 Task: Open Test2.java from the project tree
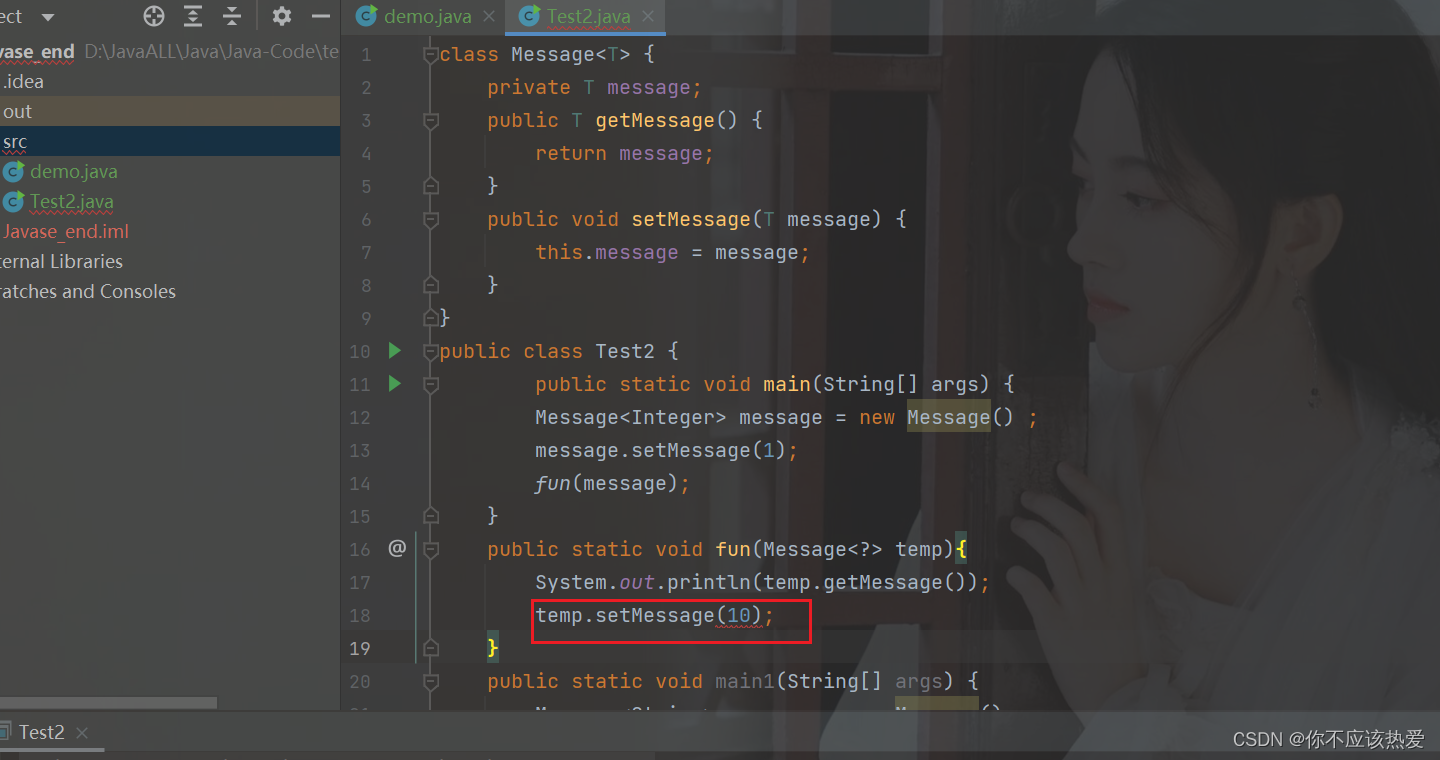pos(70,201)
